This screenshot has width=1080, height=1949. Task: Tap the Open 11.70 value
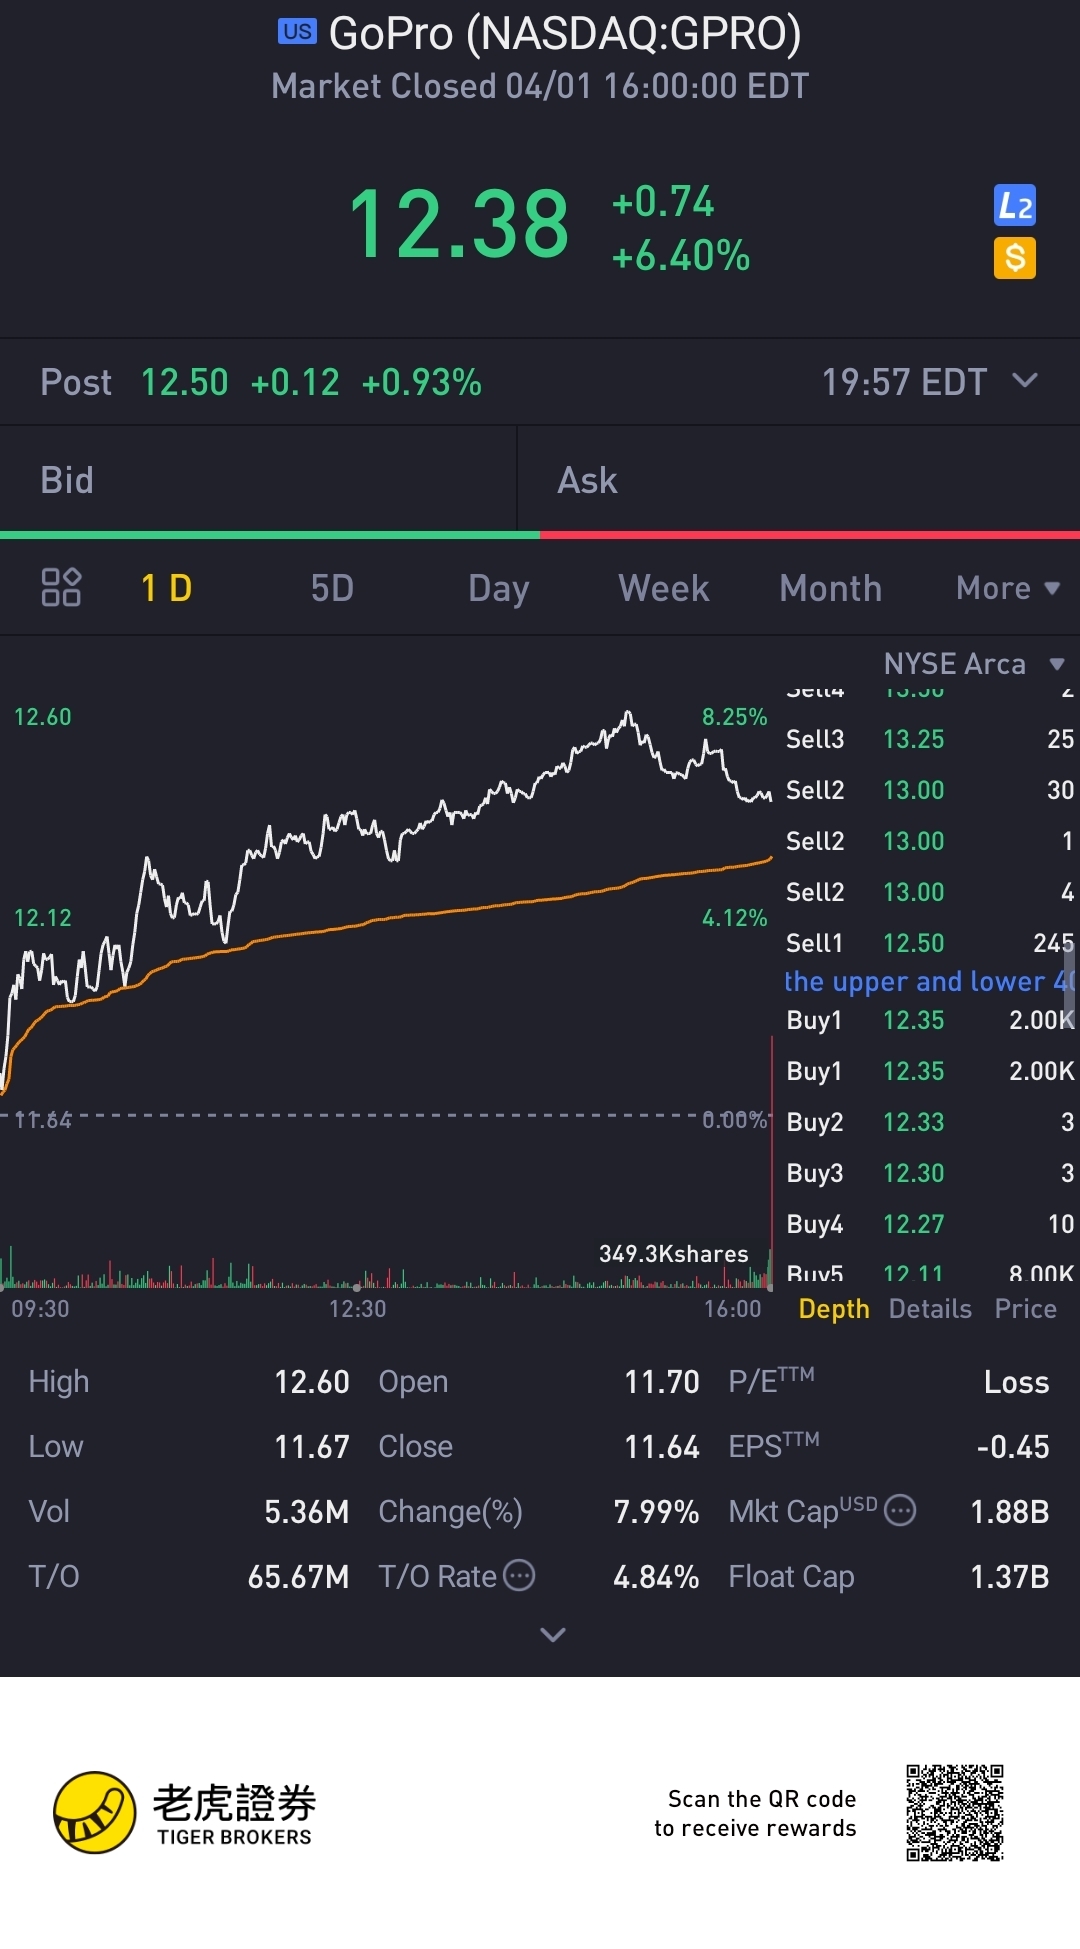click(x=661, y=1382)
